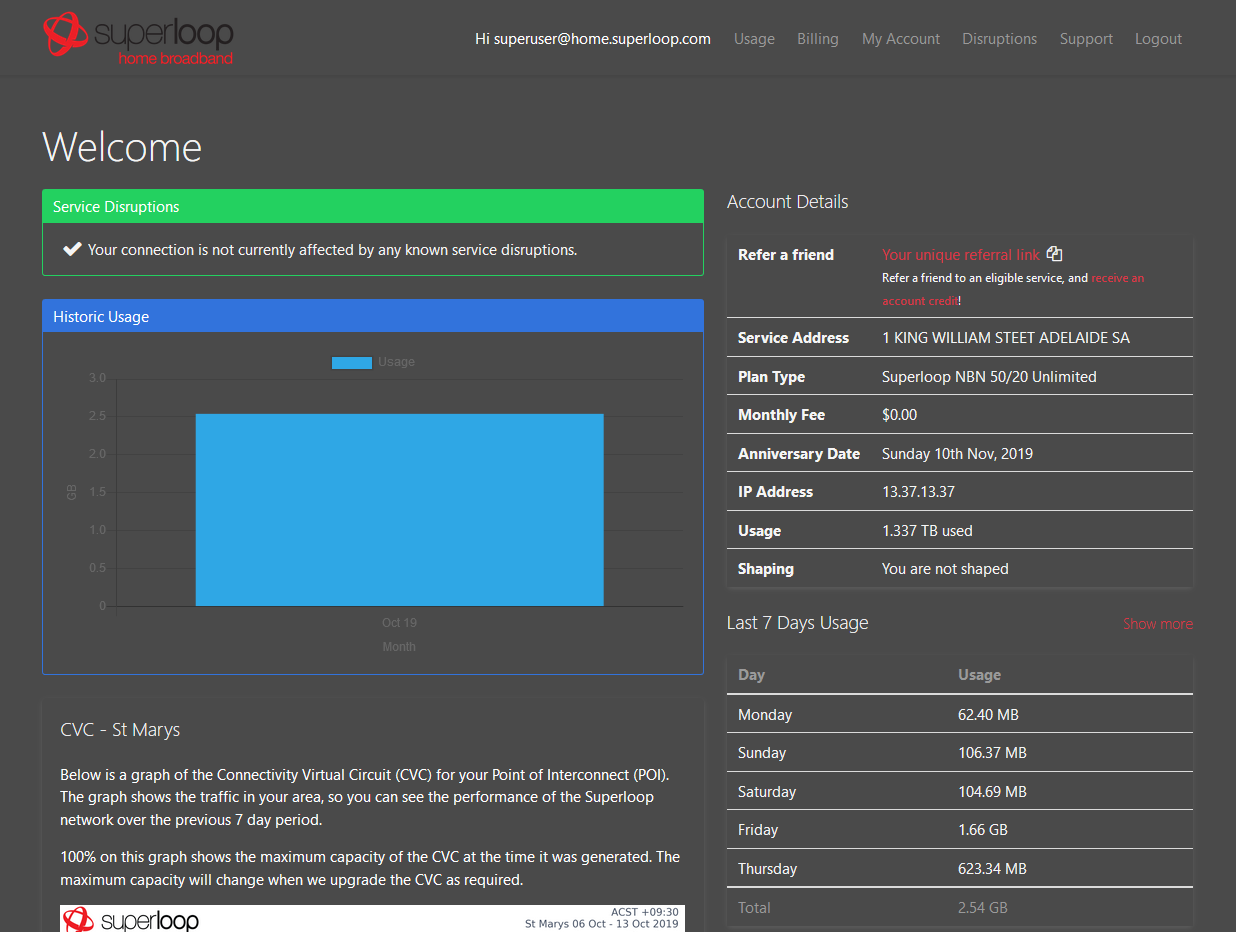Click the Superloop home broadband logo
The height and width of the screenshot is (932, 1236).
click(x=138, y=38)
